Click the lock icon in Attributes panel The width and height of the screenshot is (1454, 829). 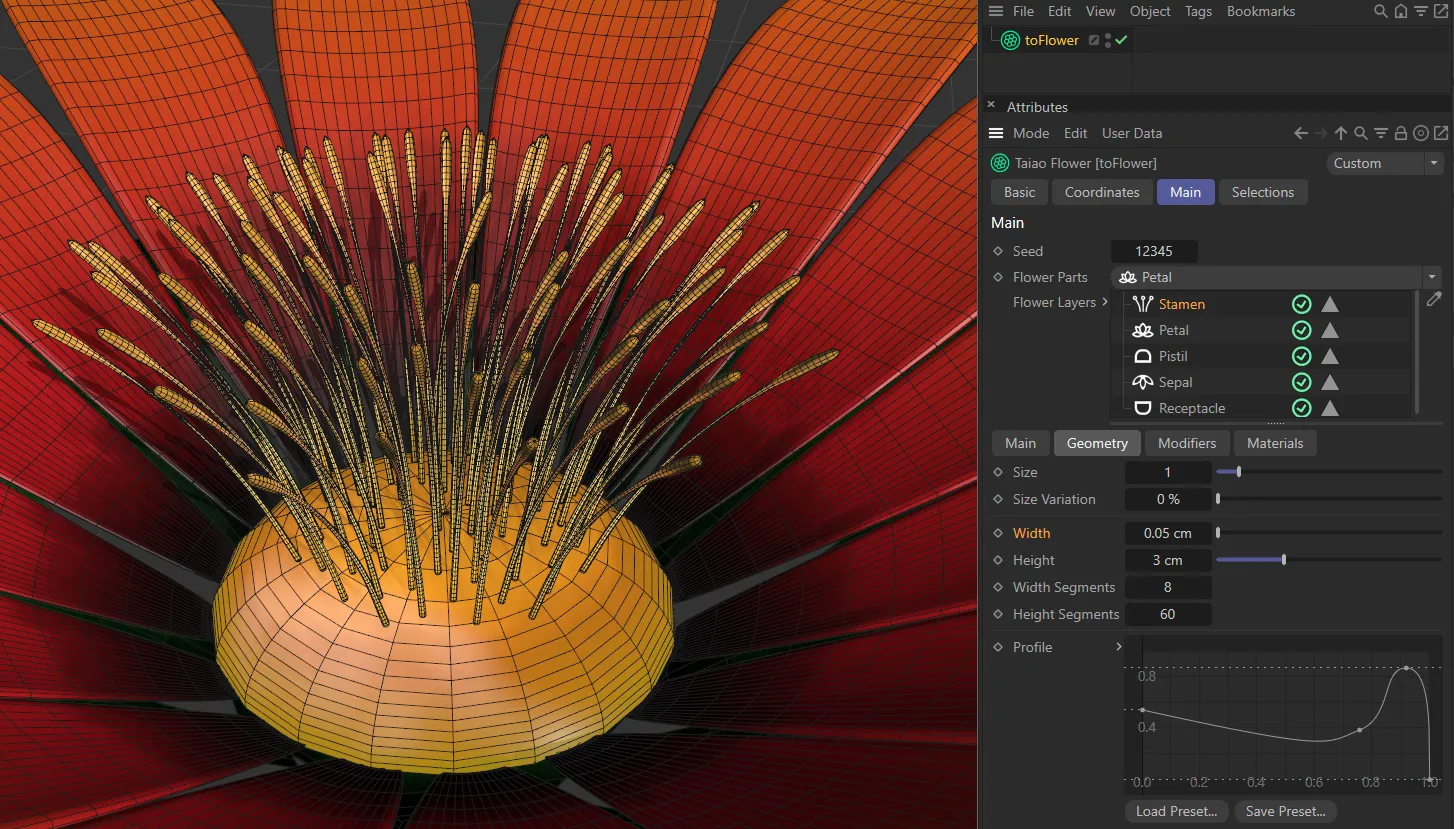1400,132
